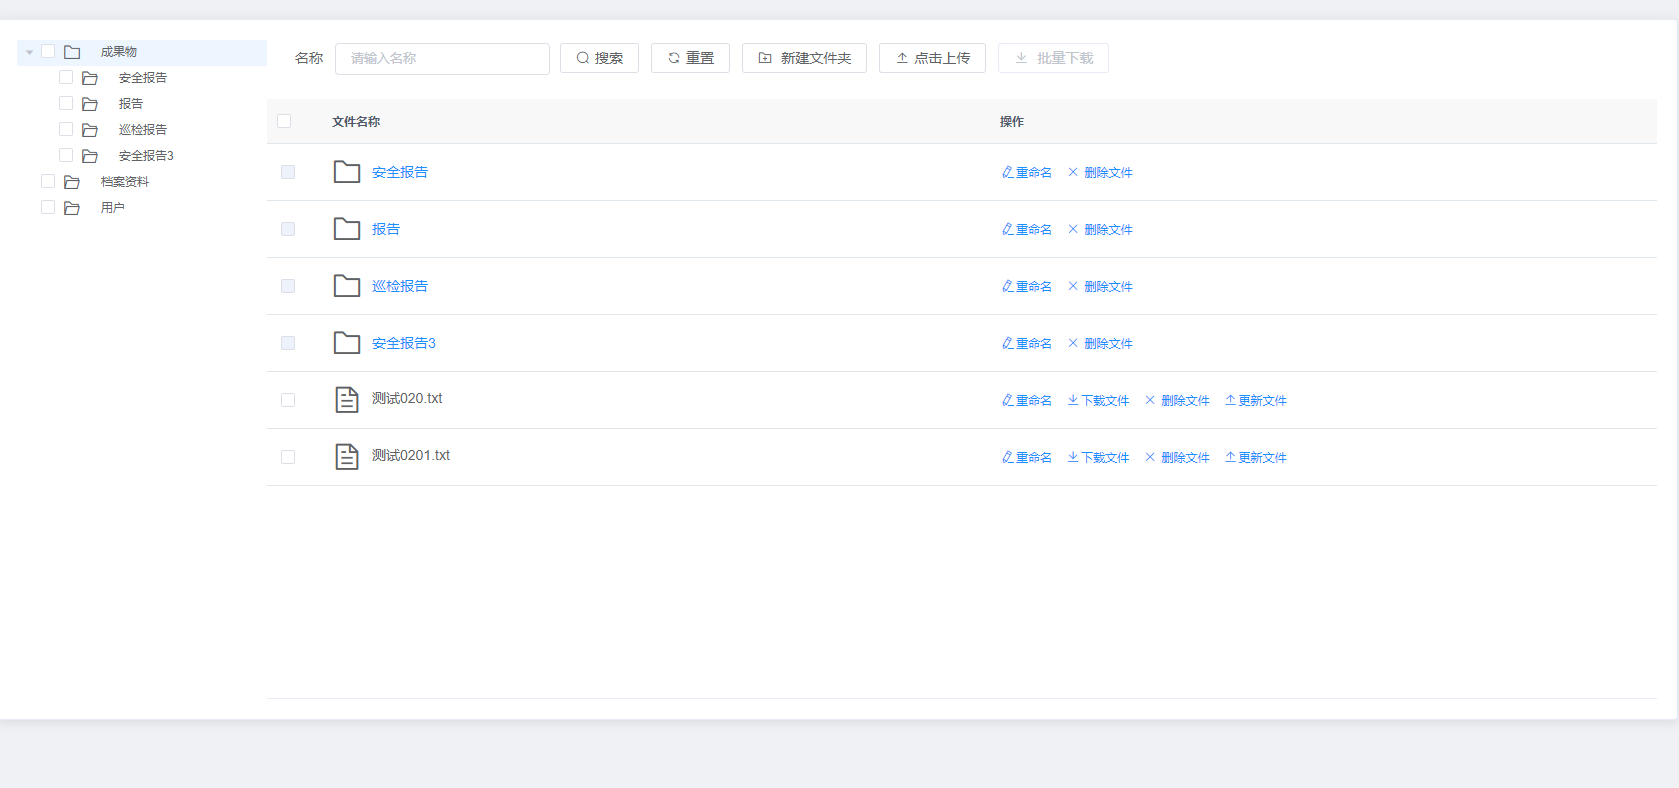
Task: Click the large folder icon in 报告 row
Action: point(347,229)
